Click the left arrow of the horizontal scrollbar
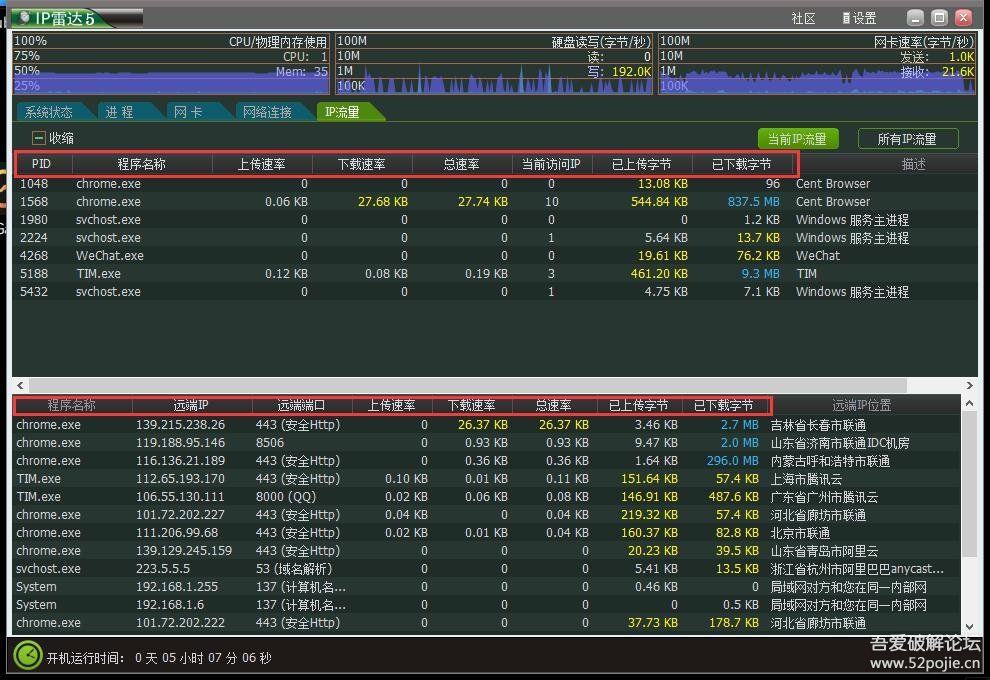This screenshot has width=990, height=680. pos(20,384)
